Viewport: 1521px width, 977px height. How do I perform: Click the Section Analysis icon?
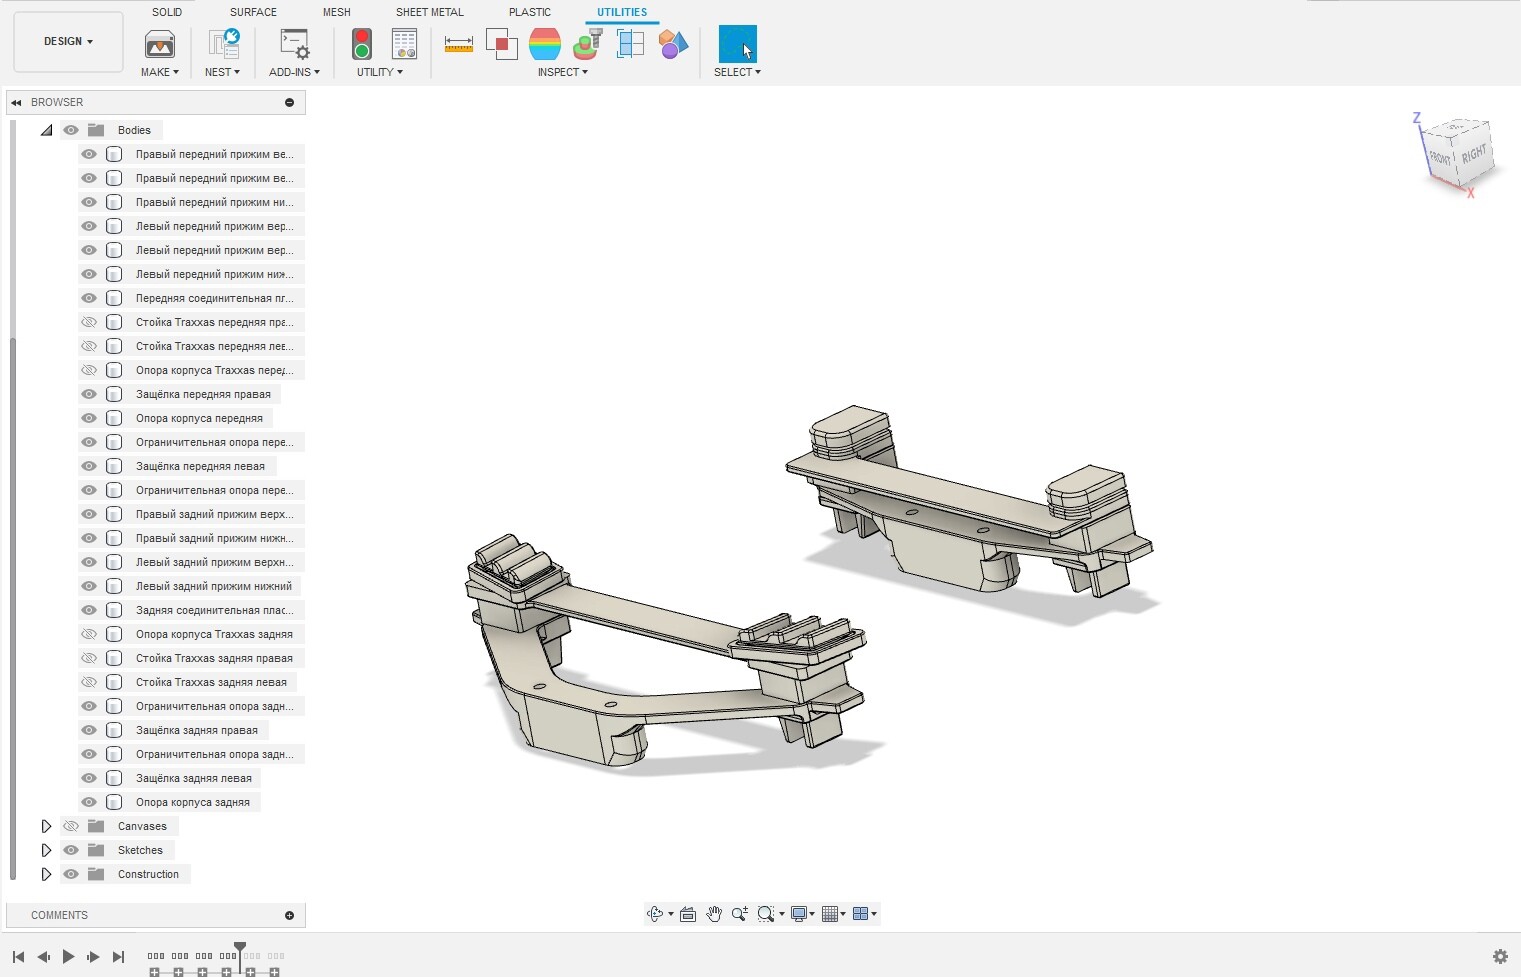630,44
